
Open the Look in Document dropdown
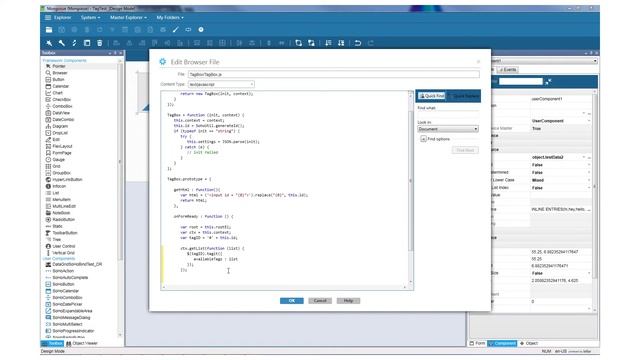[448, 129]
